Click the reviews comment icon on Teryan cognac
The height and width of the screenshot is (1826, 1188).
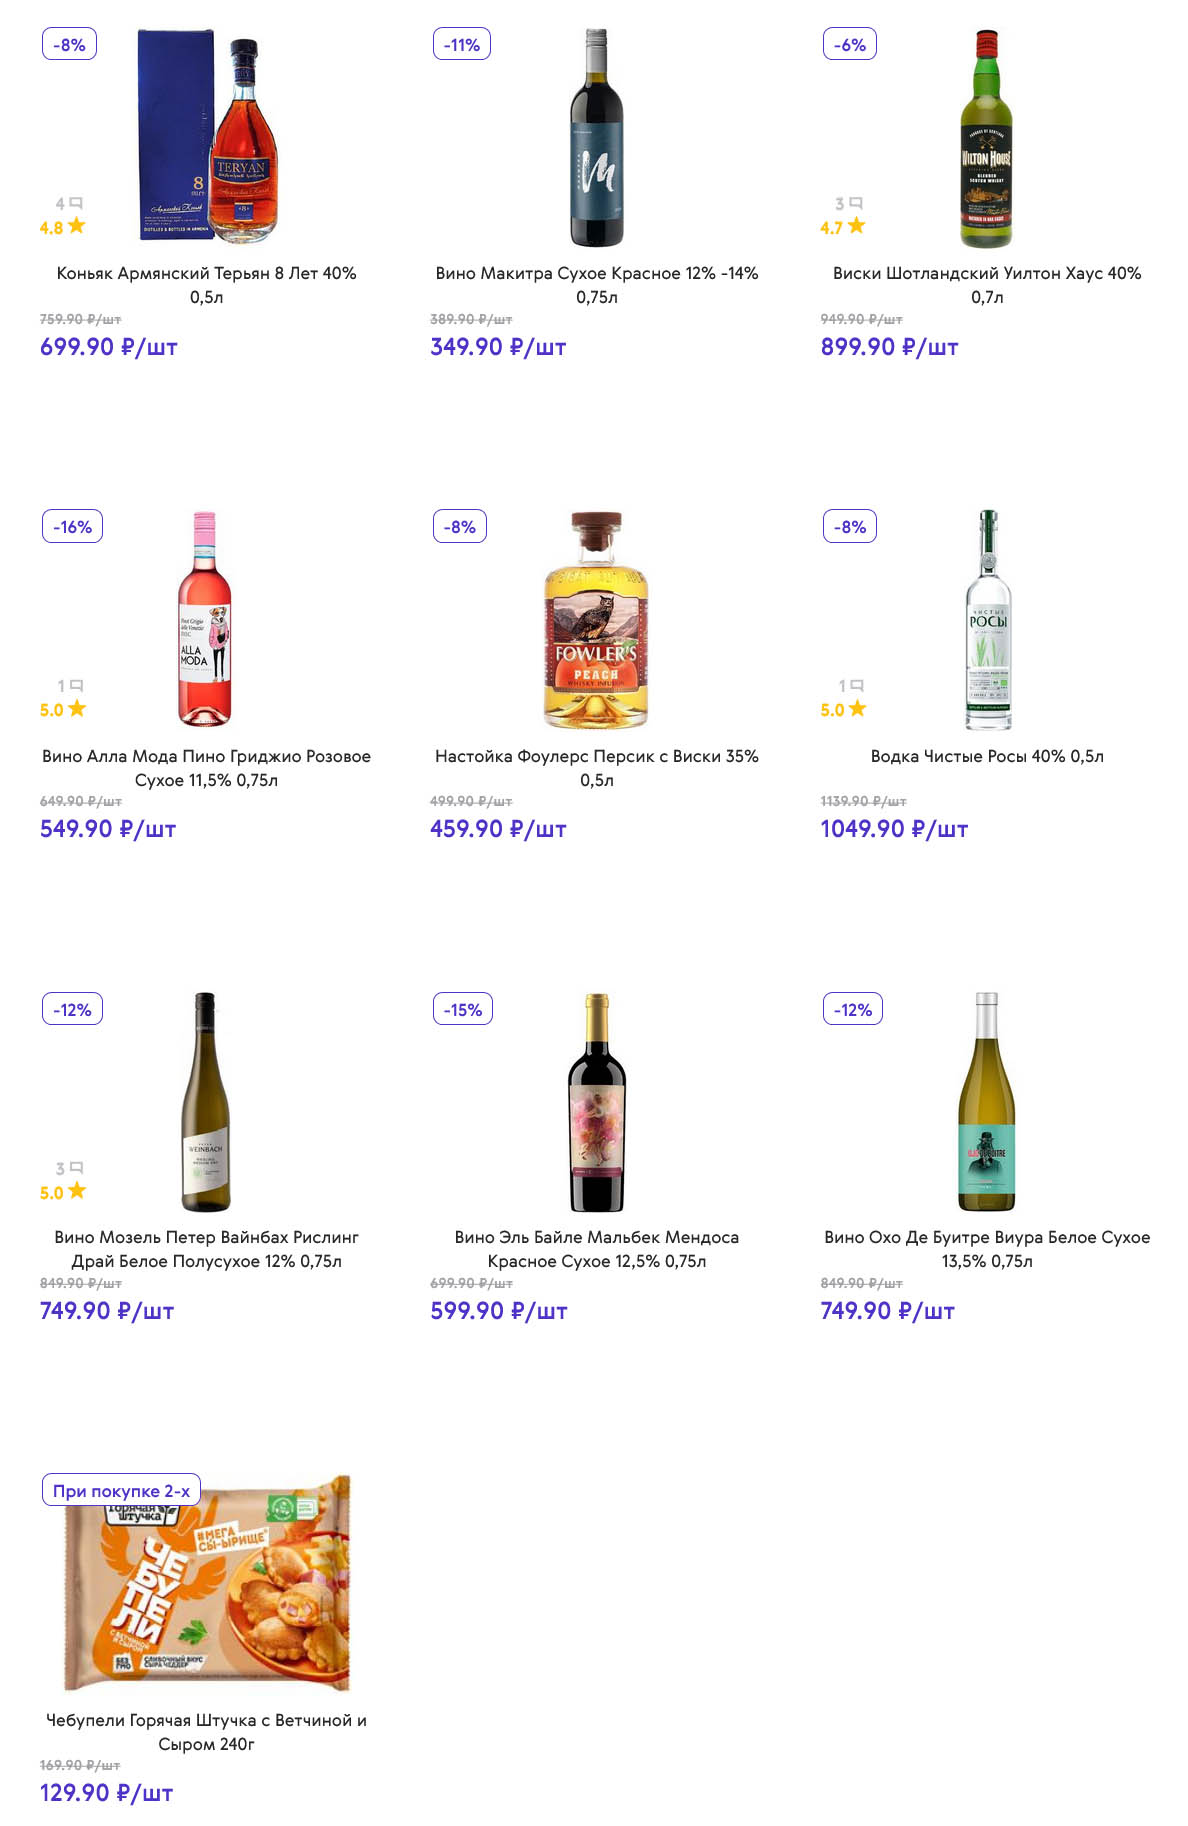[76, 203]
